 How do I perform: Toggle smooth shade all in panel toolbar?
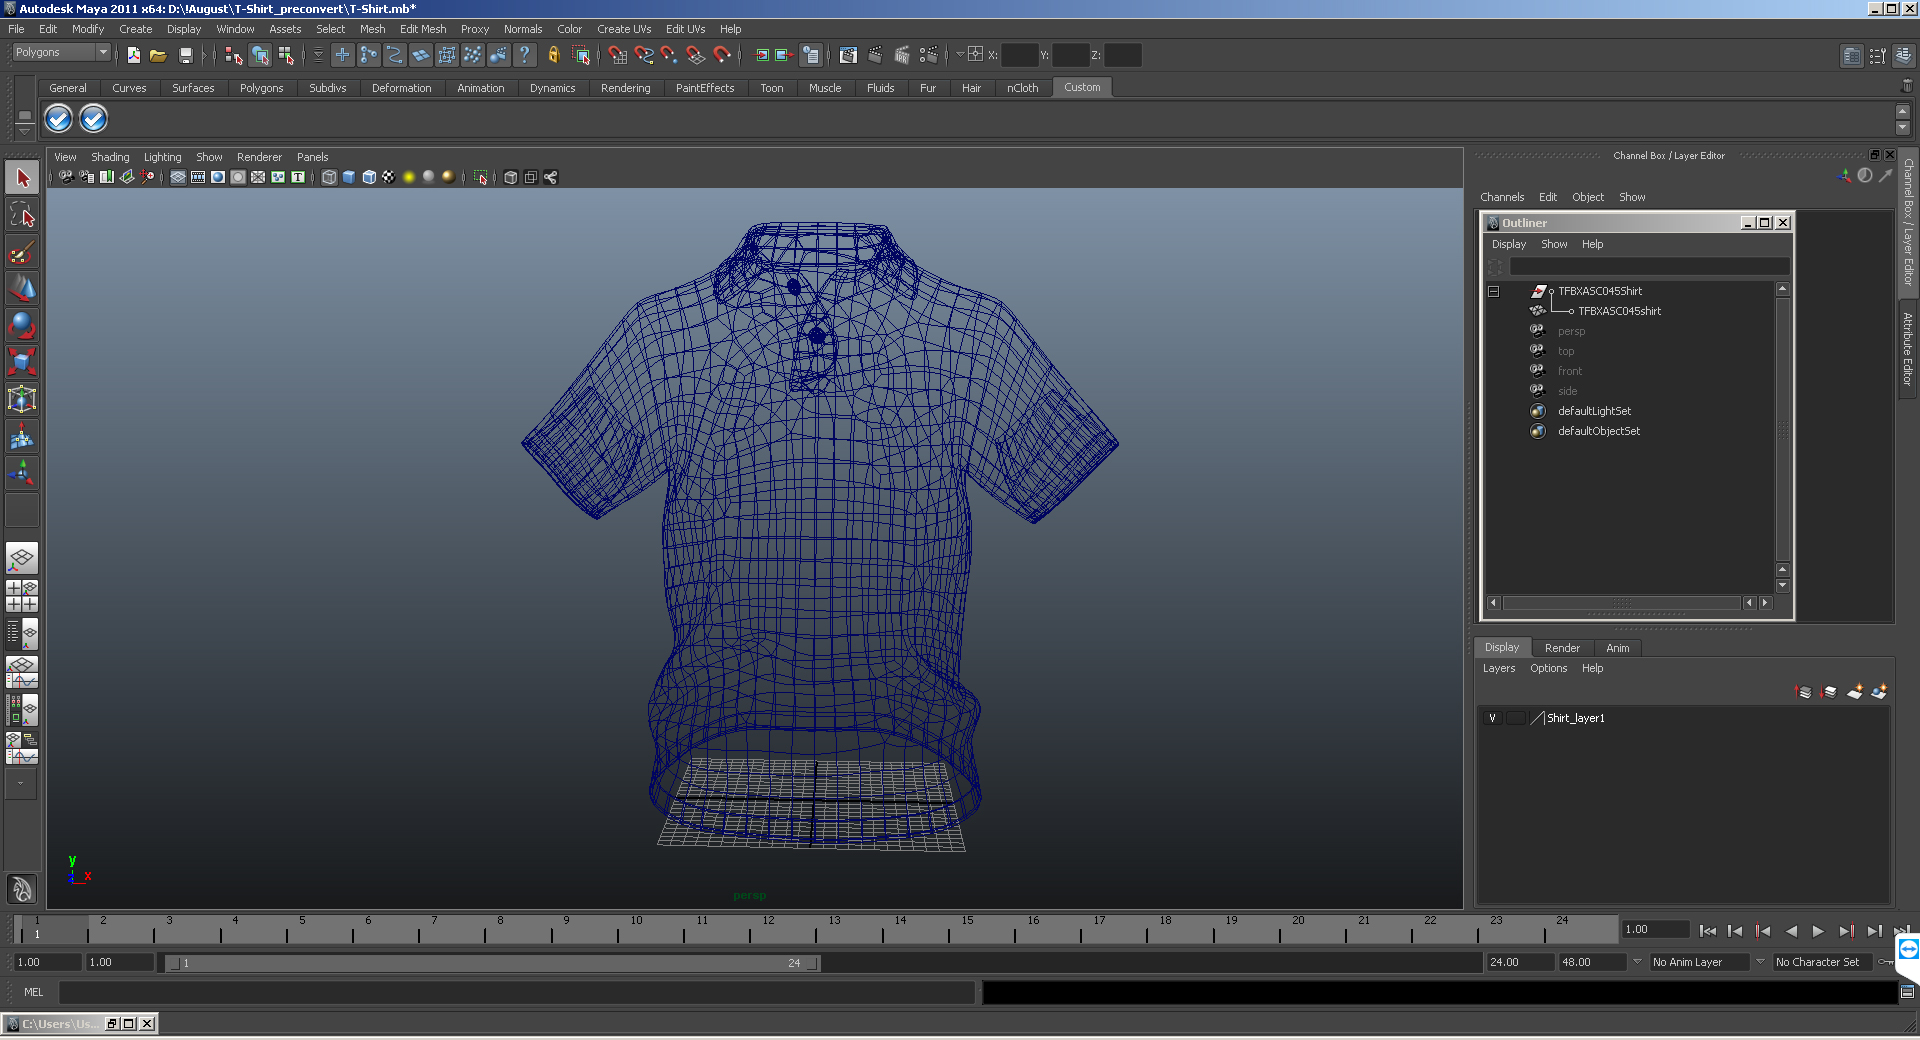(x=349, y=177)
